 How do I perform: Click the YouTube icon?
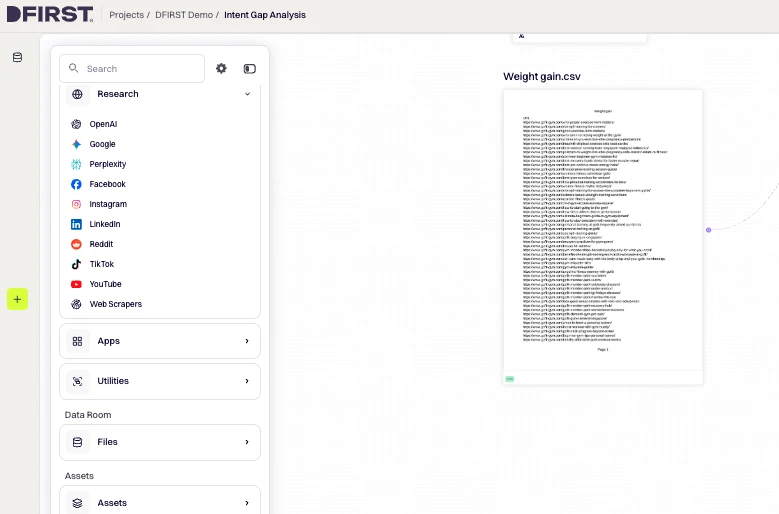tap(76, 284)
